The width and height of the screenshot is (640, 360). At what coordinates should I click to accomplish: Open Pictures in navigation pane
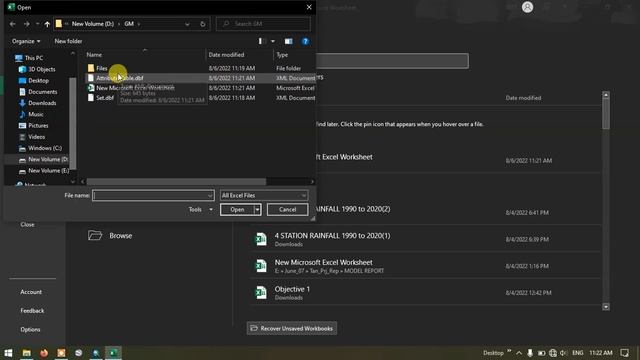point(38,126)
